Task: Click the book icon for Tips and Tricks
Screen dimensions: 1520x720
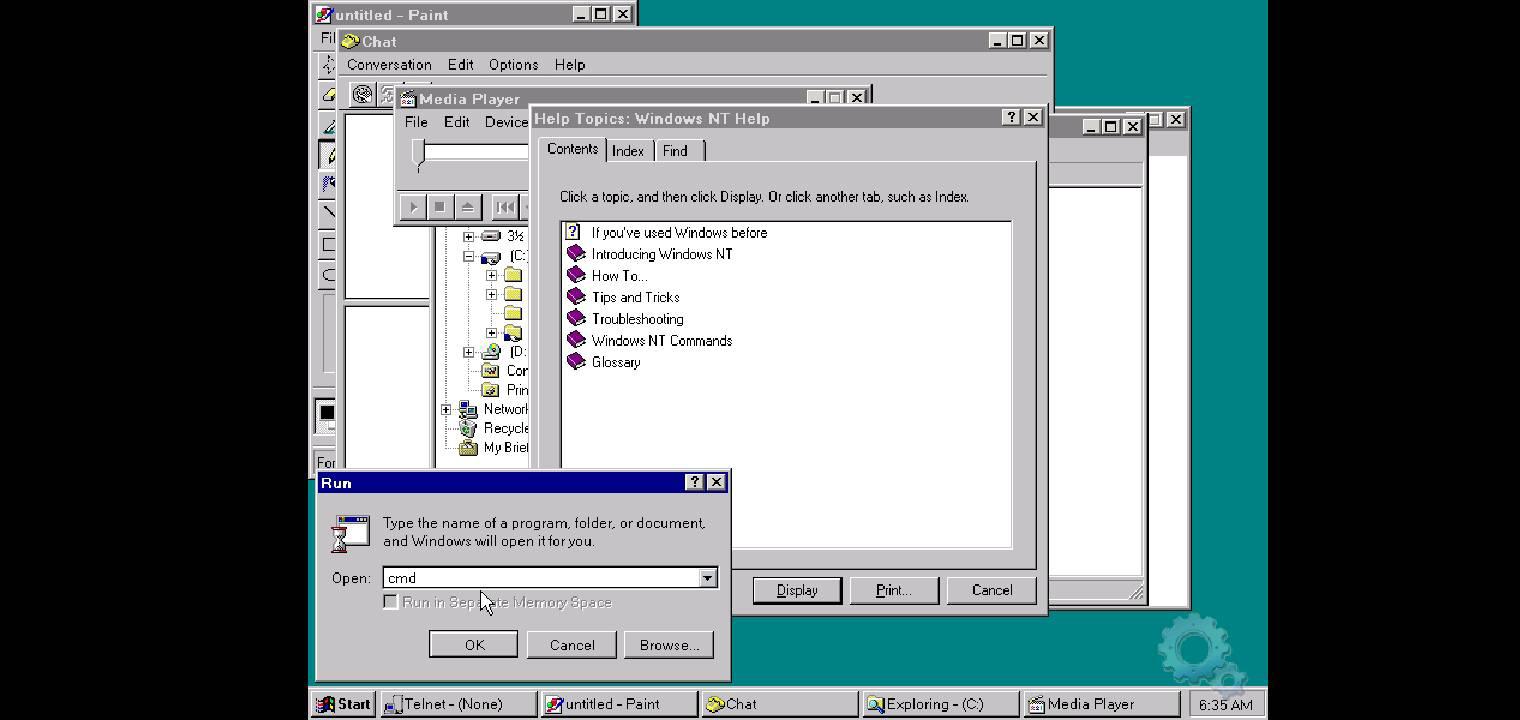Action: pos(576,297)
